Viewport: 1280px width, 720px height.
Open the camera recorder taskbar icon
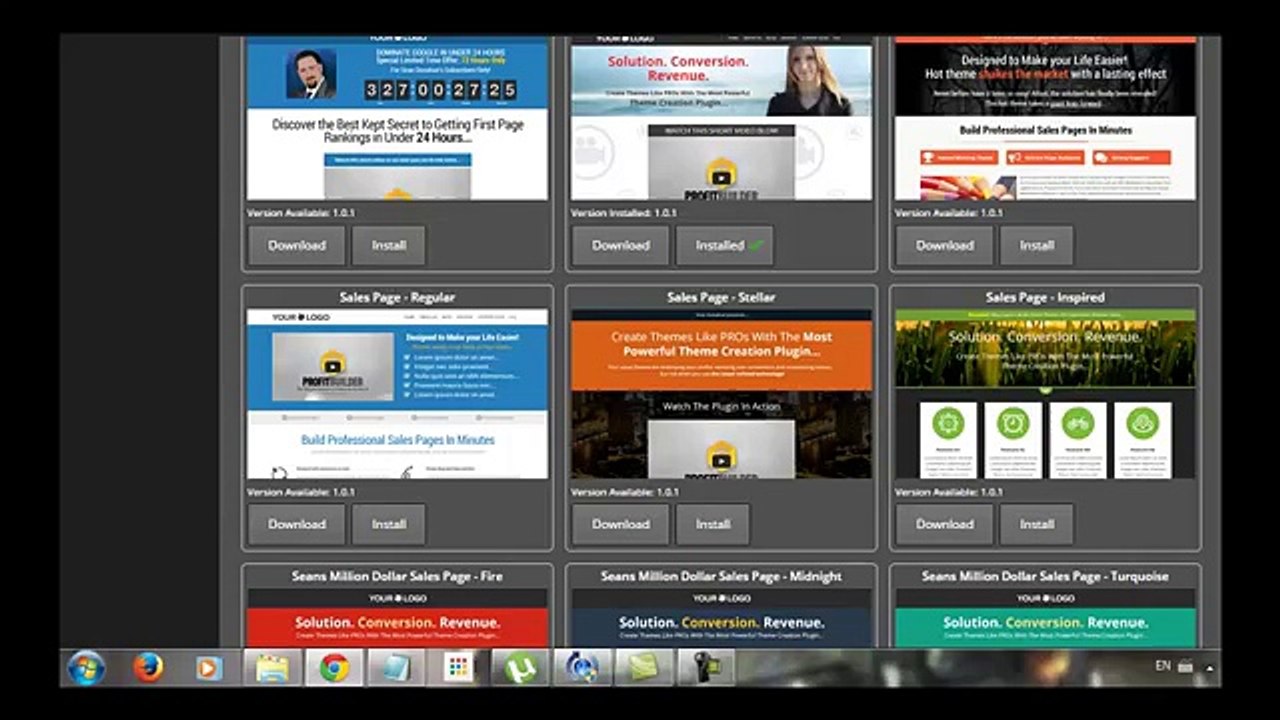(706, 668)
